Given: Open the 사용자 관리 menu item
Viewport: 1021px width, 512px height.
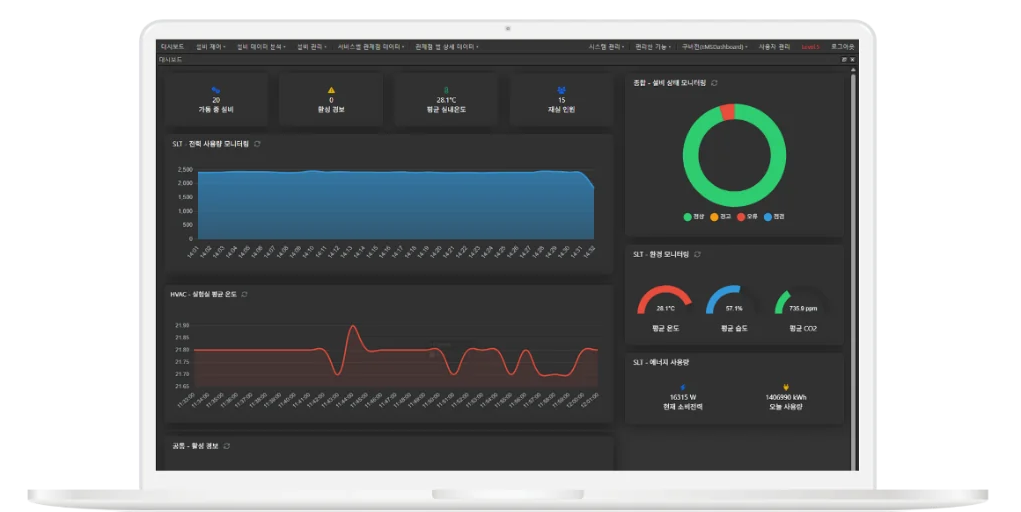Looking at the screenshot, I should click(x=774, y=47).
